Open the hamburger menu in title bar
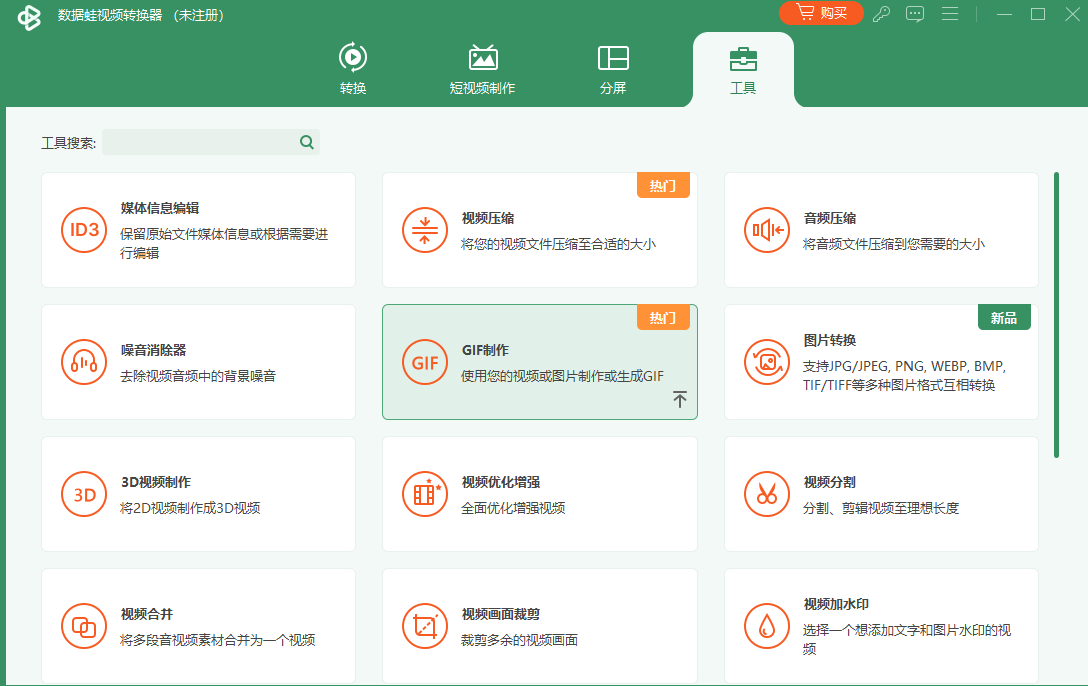The width and height of the screenshot is (1088, 686). tap(950, 14)
